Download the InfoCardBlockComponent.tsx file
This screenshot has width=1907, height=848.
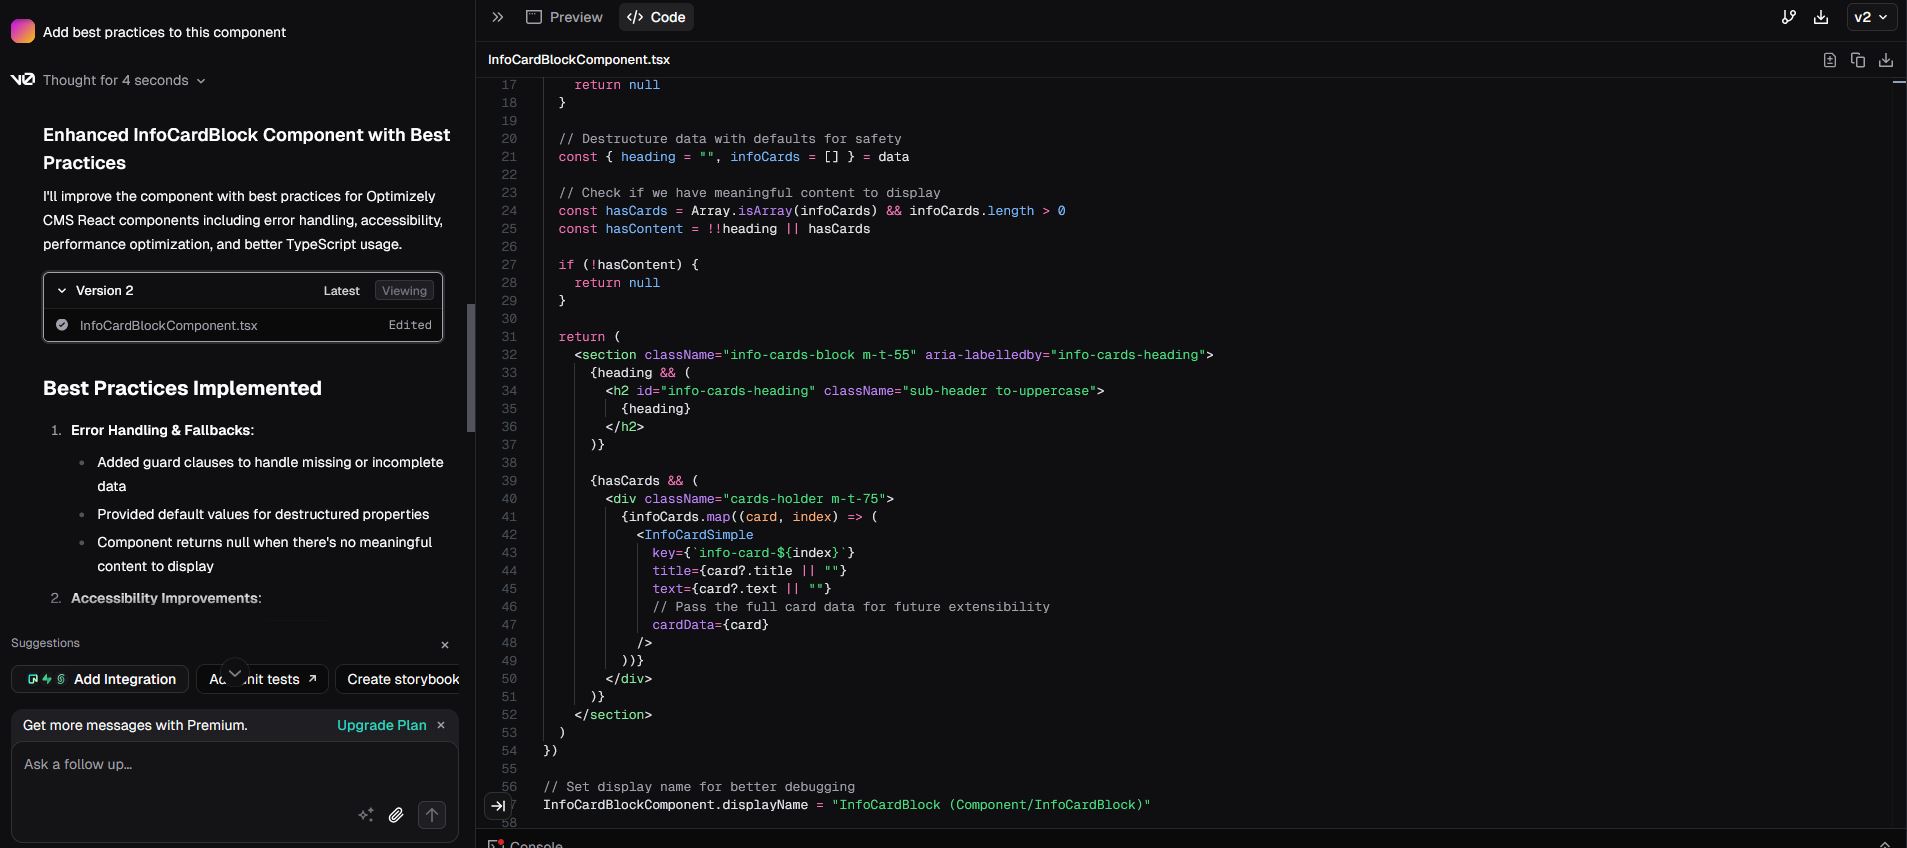coord(1885,60)
